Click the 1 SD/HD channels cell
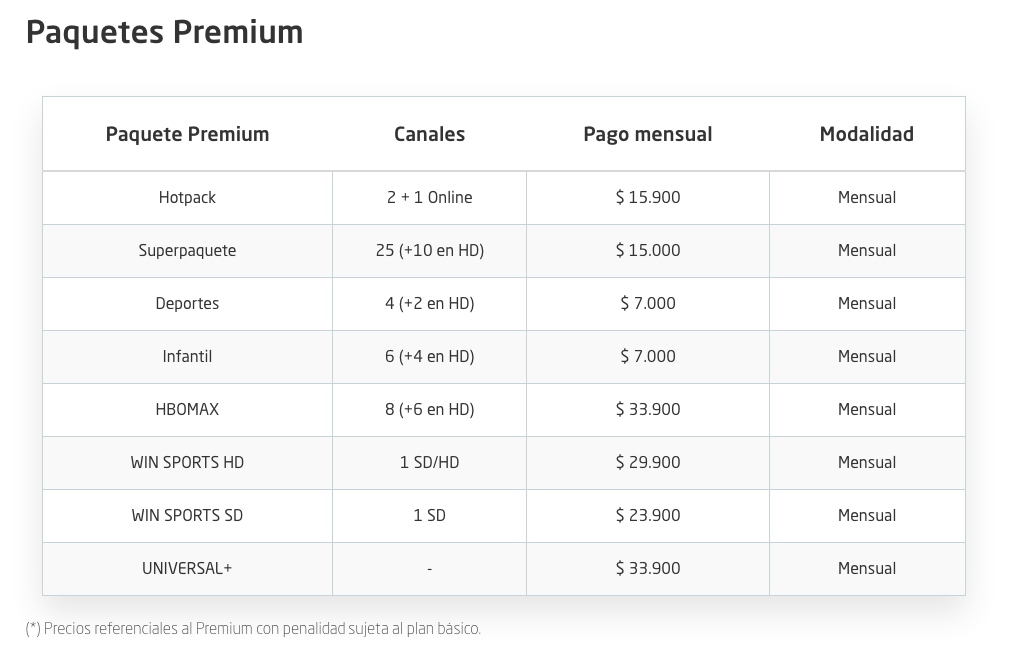The width and height of the screenshot is (1011, 650). tap(429, 462)
